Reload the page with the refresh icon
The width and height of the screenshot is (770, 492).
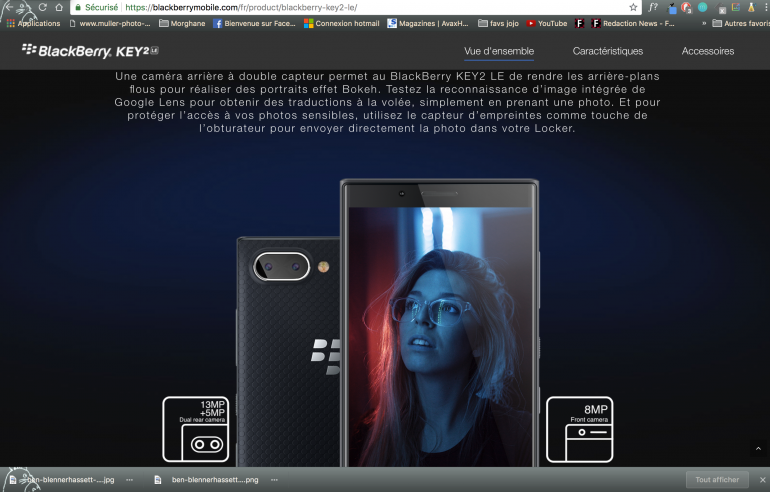(42, 7)
